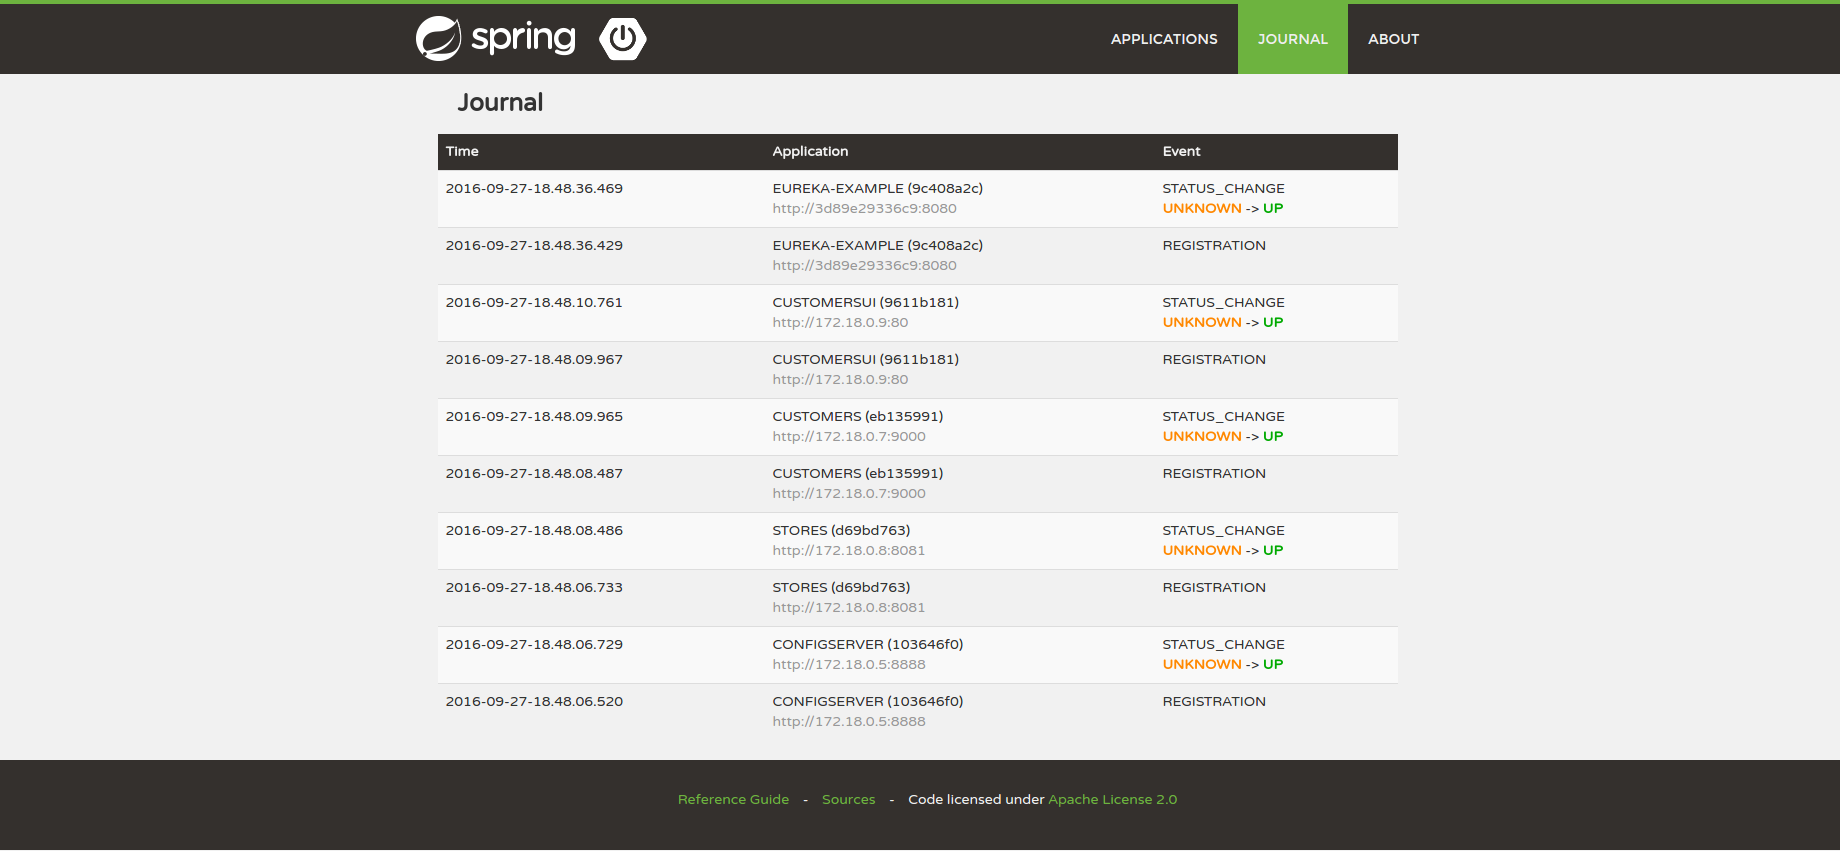Click UNKNOWN status in the CONFIGSERVER row

[x=1201, y=665]
